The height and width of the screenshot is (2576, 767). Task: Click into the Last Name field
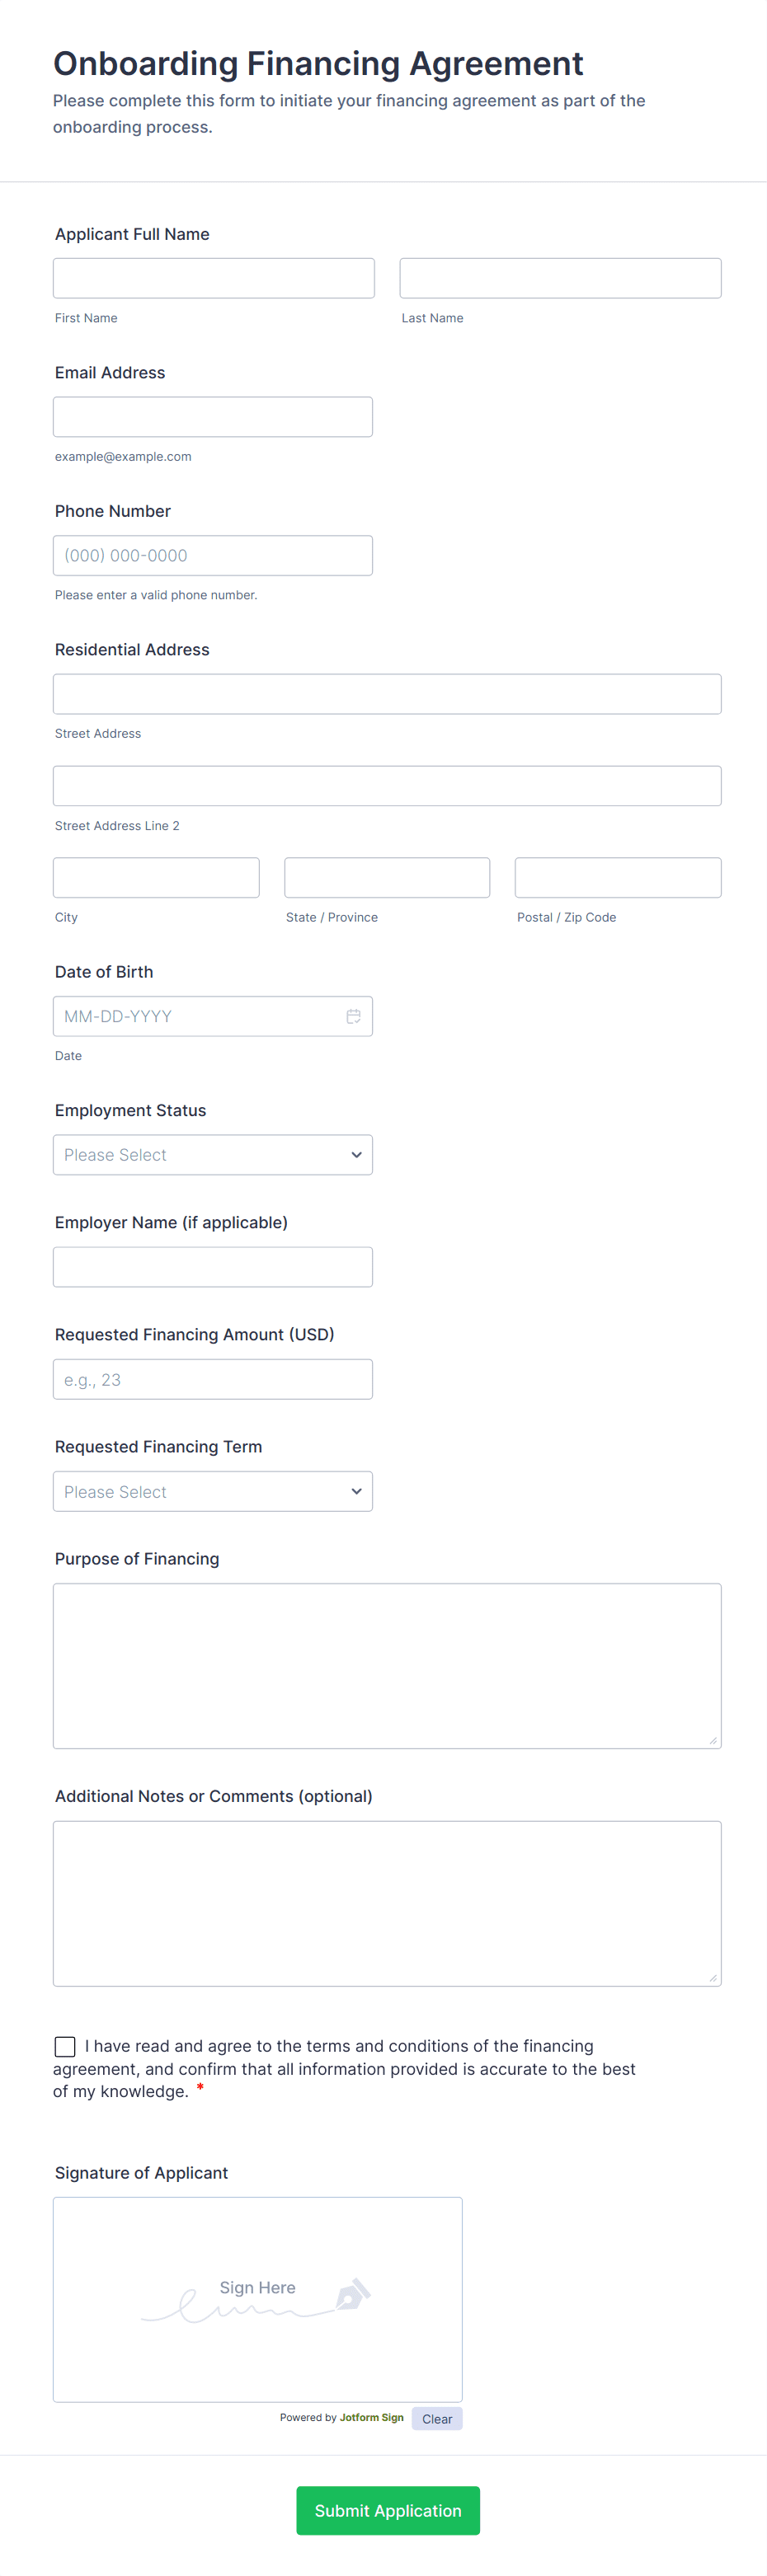[x=560, y=278]
